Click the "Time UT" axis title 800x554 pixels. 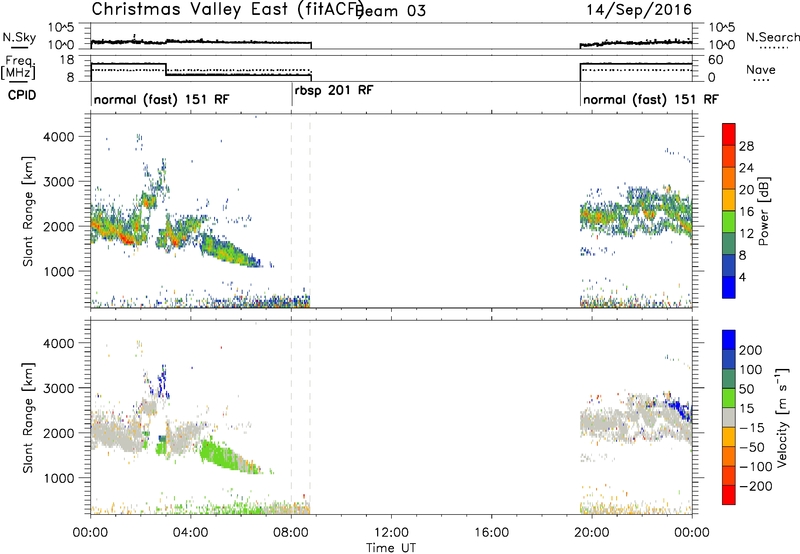tap(391, 547)
